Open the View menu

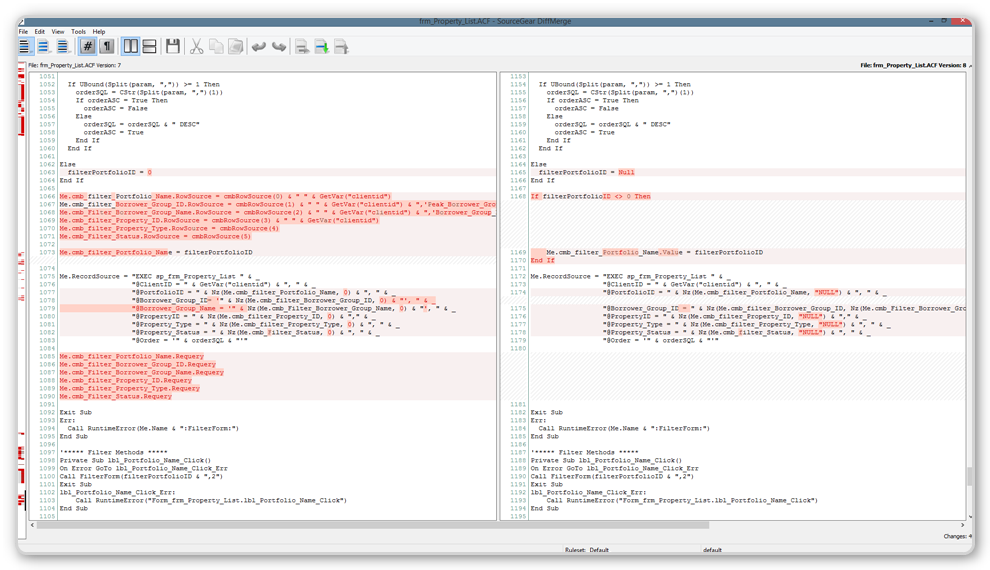pyautogui.click(x=58, y=32)
